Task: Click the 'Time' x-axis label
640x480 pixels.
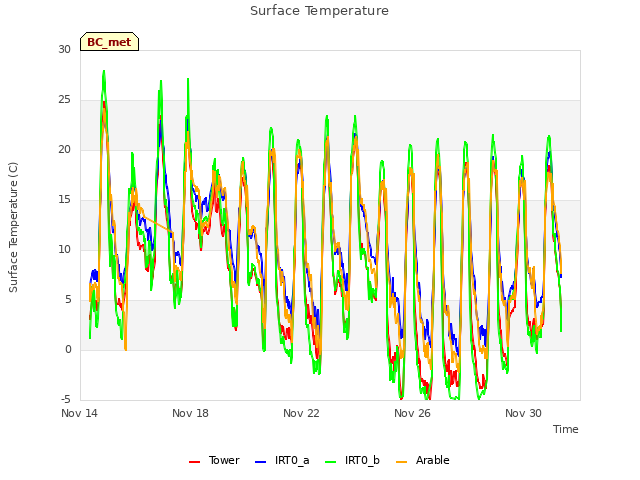Action: pyautogui.click(x=565, y=429)
